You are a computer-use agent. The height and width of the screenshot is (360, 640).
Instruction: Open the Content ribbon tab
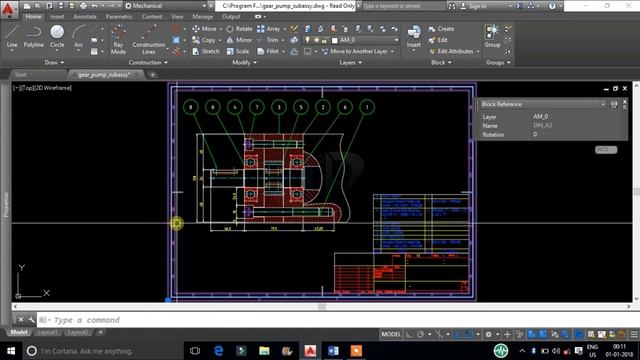pos(152,17)
